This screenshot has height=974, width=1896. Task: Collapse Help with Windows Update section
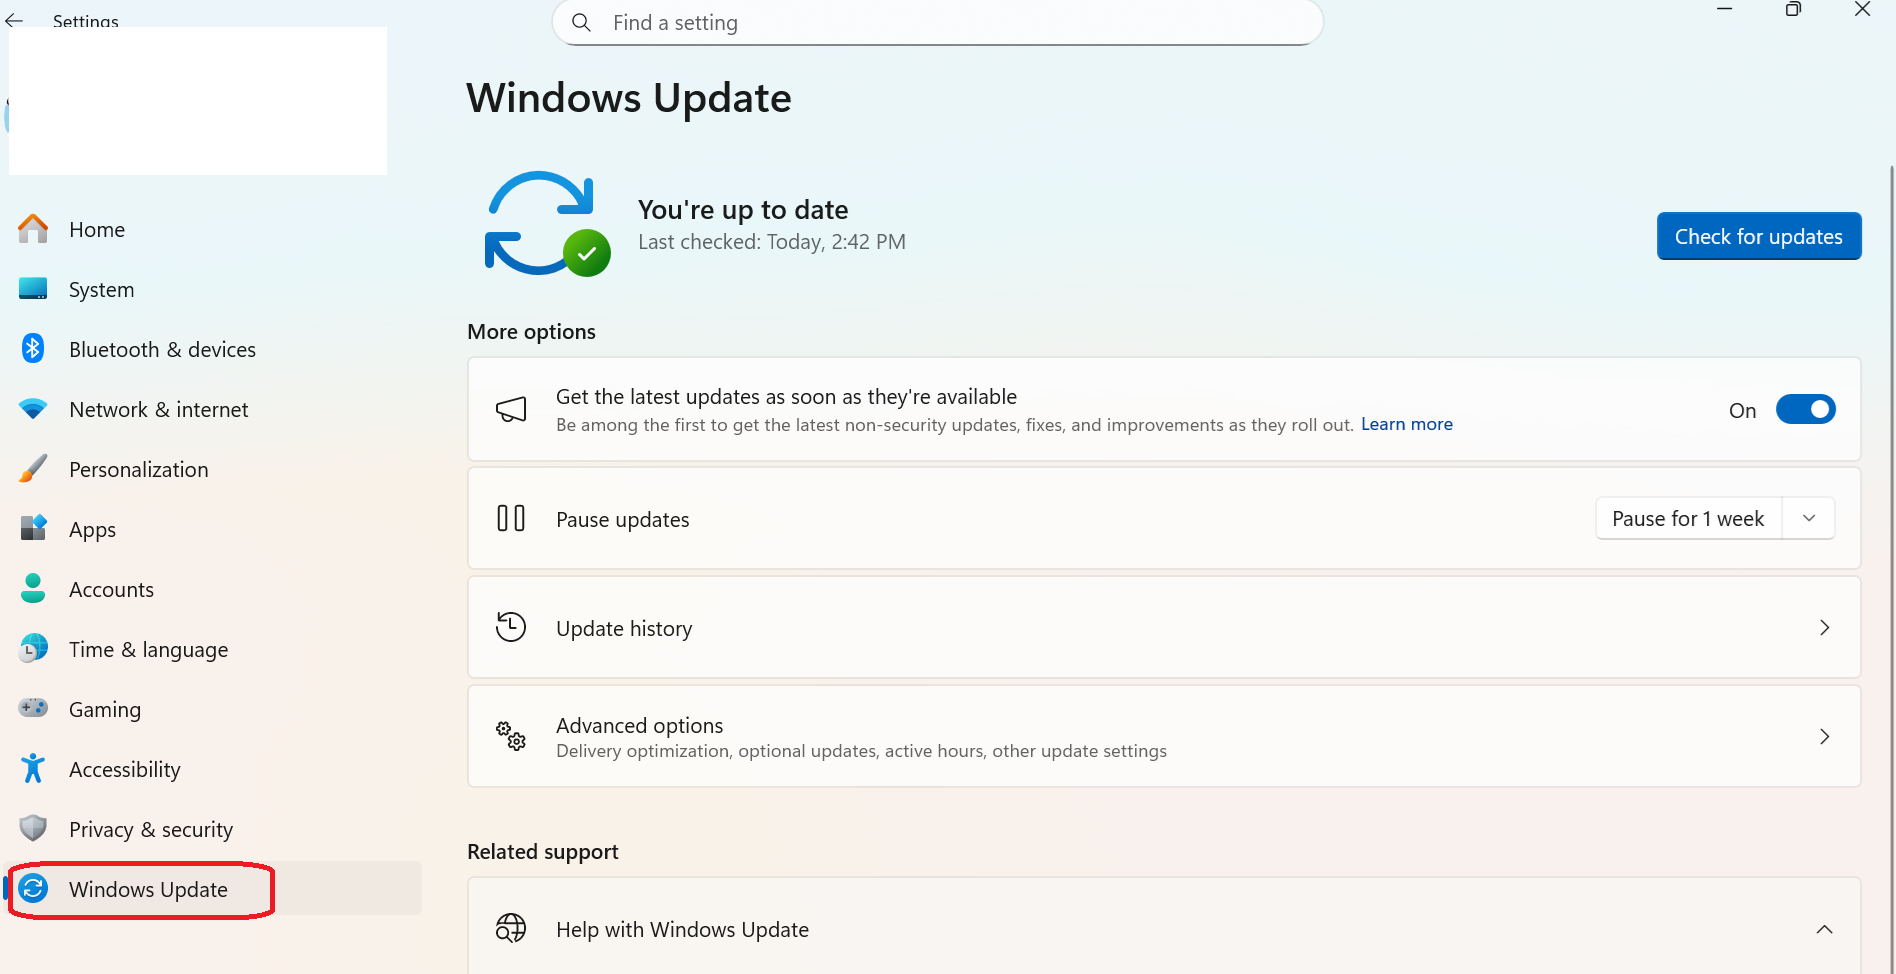1824,929
